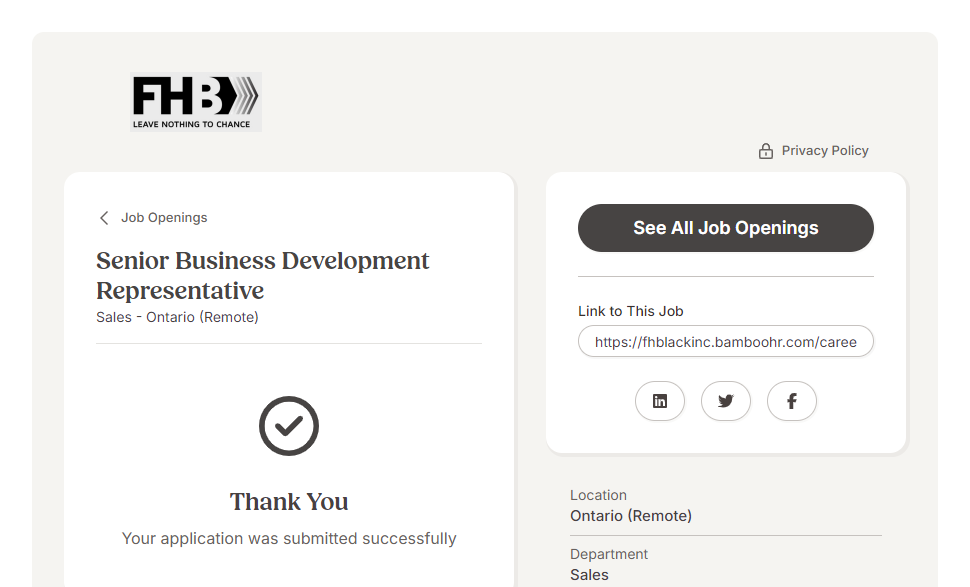Click the Senior Business Development Representative title

click(x=262, y=275)
